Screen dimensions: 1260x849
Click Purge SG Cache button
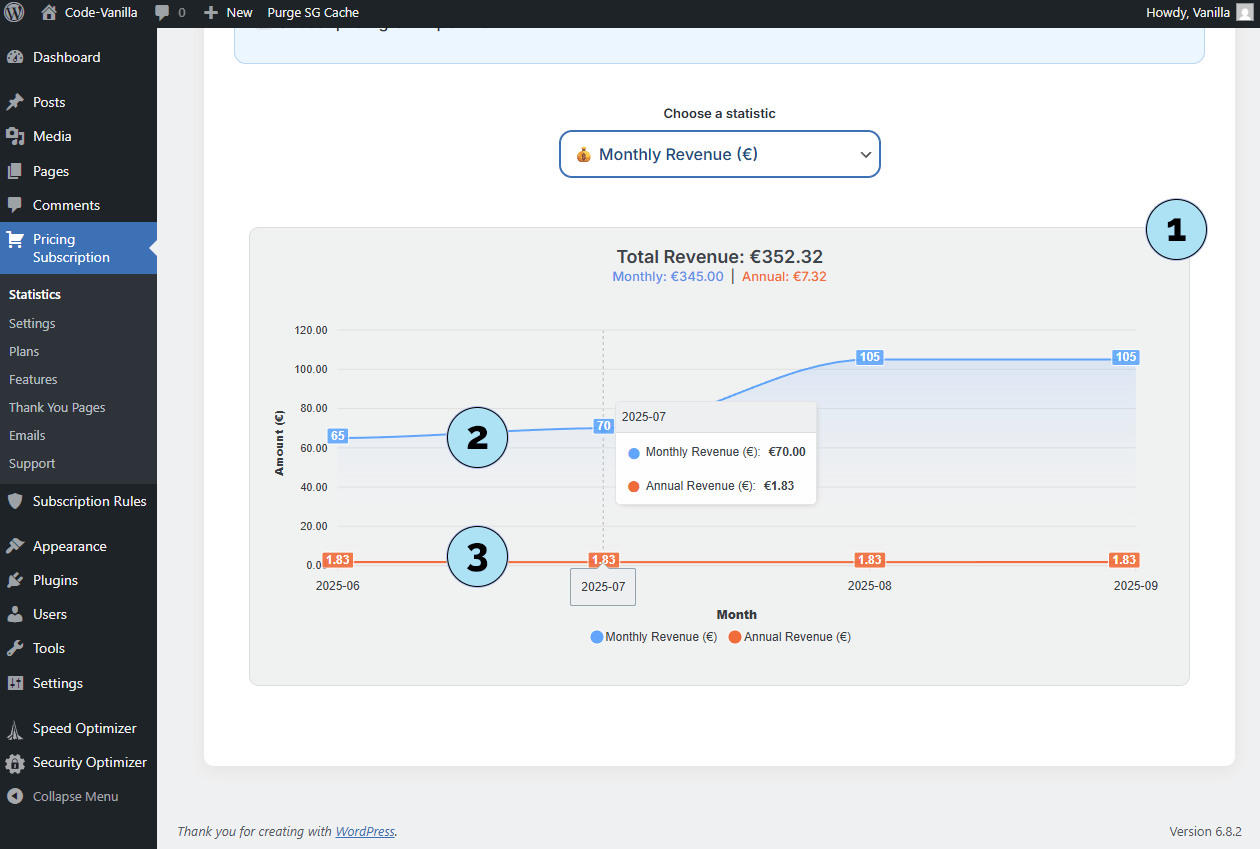point(313,13)
